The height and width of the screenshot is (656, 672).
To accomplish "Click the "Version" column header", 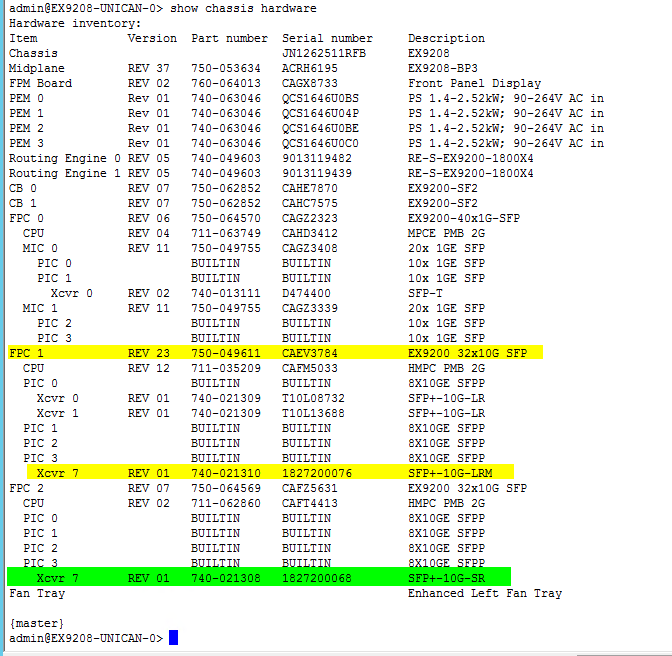I will click(x=152, y=38).
